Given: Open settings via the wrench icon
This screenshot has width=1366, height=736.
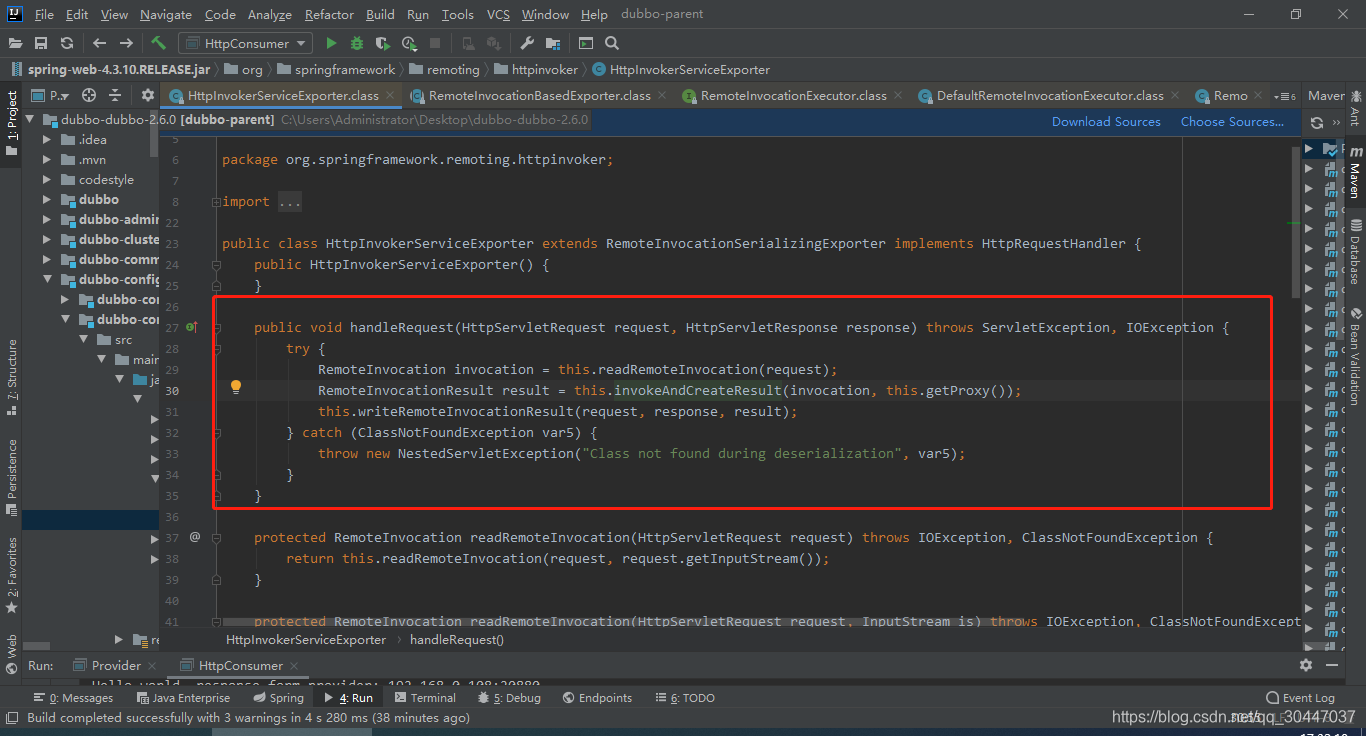Looking at the screenshot, I should 527,43.
